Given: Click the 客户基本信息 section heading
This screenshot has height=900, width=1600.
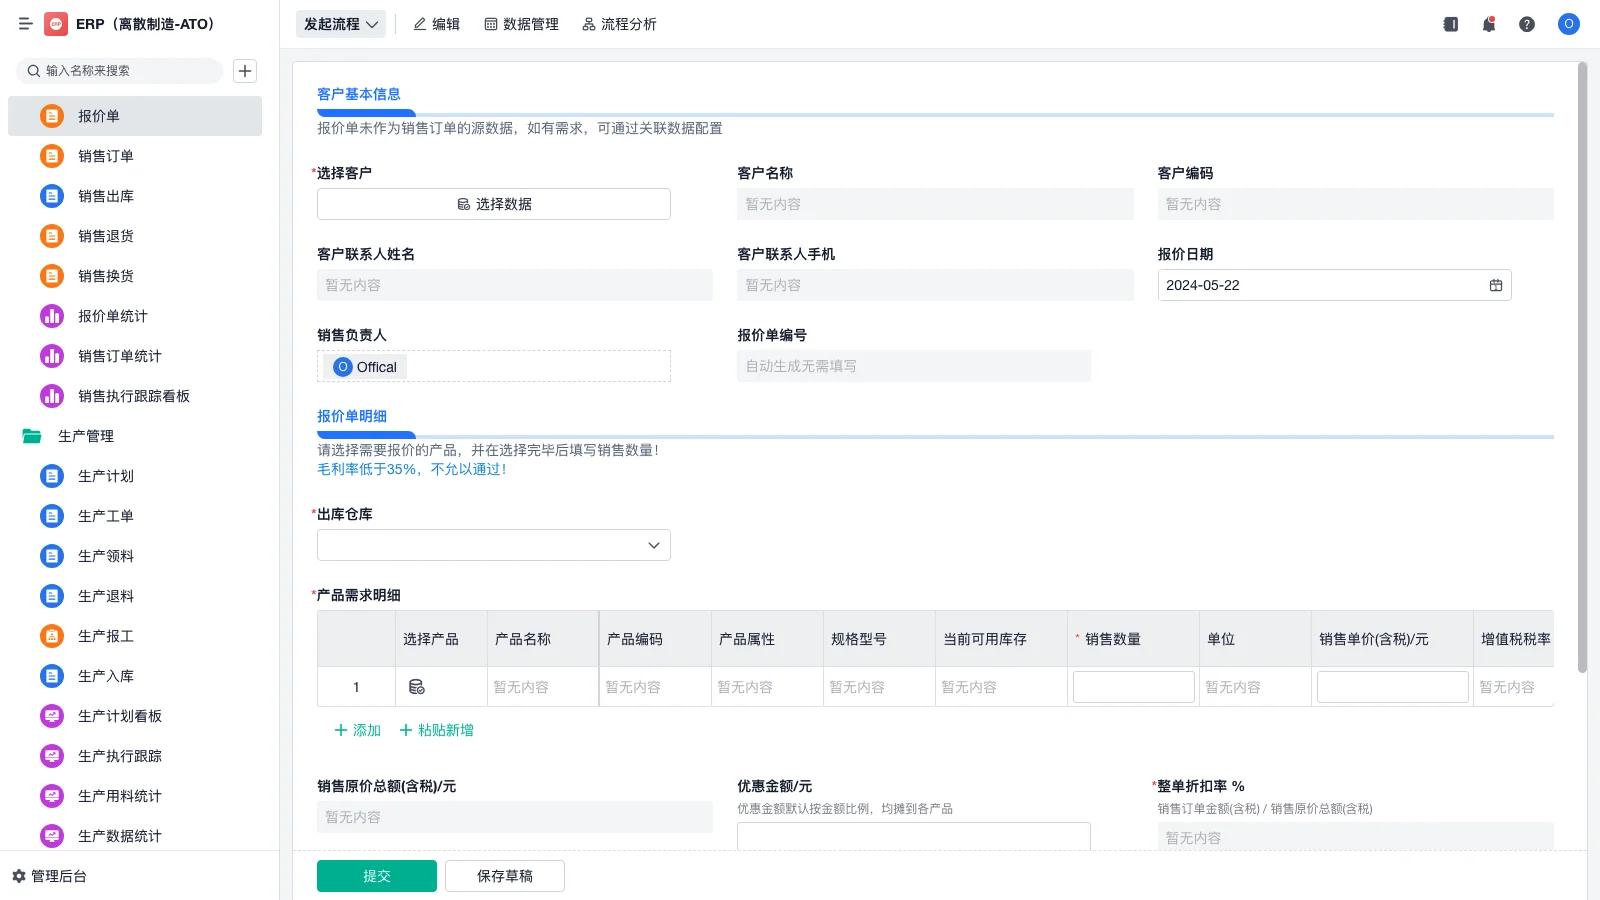Looking at the screenshot, I should (359, 94).
